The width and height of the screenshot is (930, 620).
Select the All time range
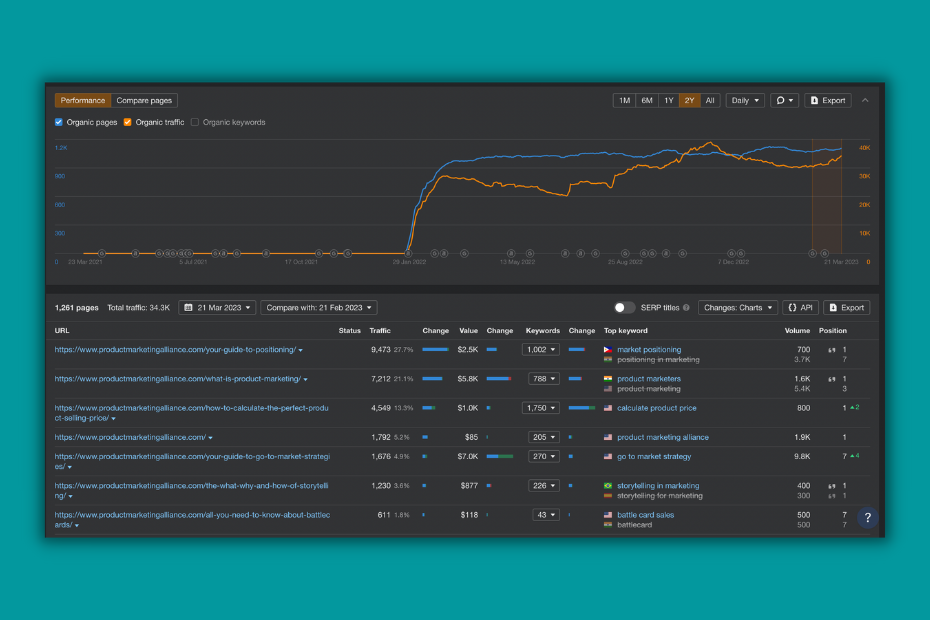710,100
